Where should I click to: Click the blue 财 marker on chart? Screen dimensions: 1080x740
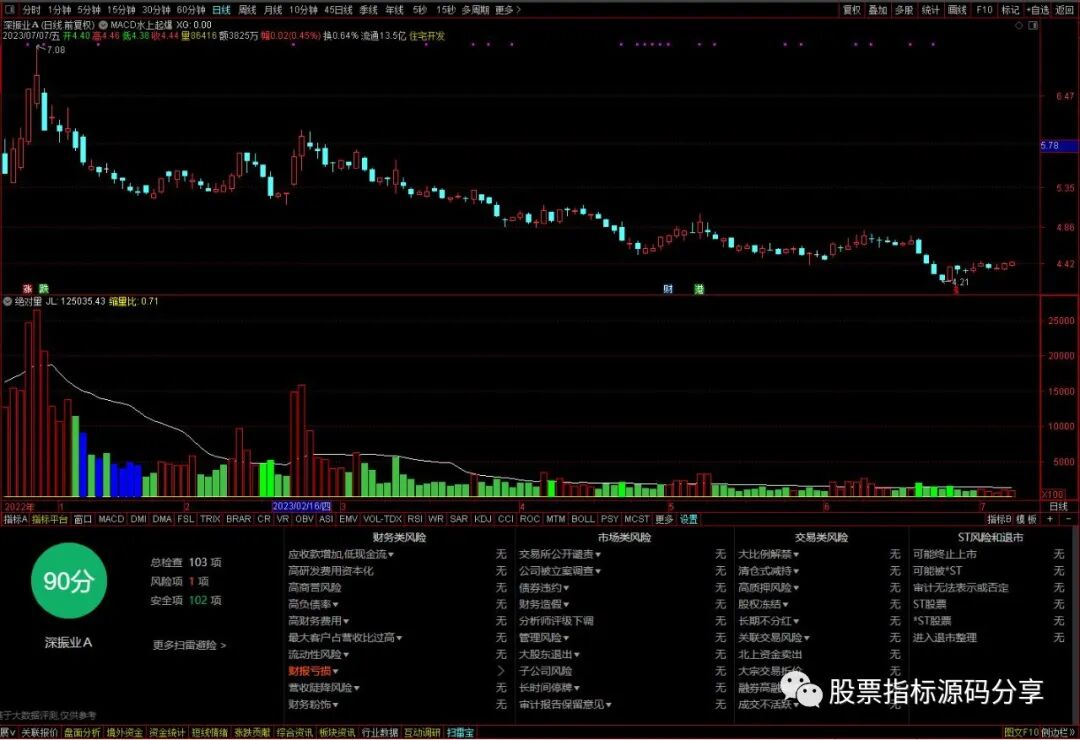pos(667,289)
